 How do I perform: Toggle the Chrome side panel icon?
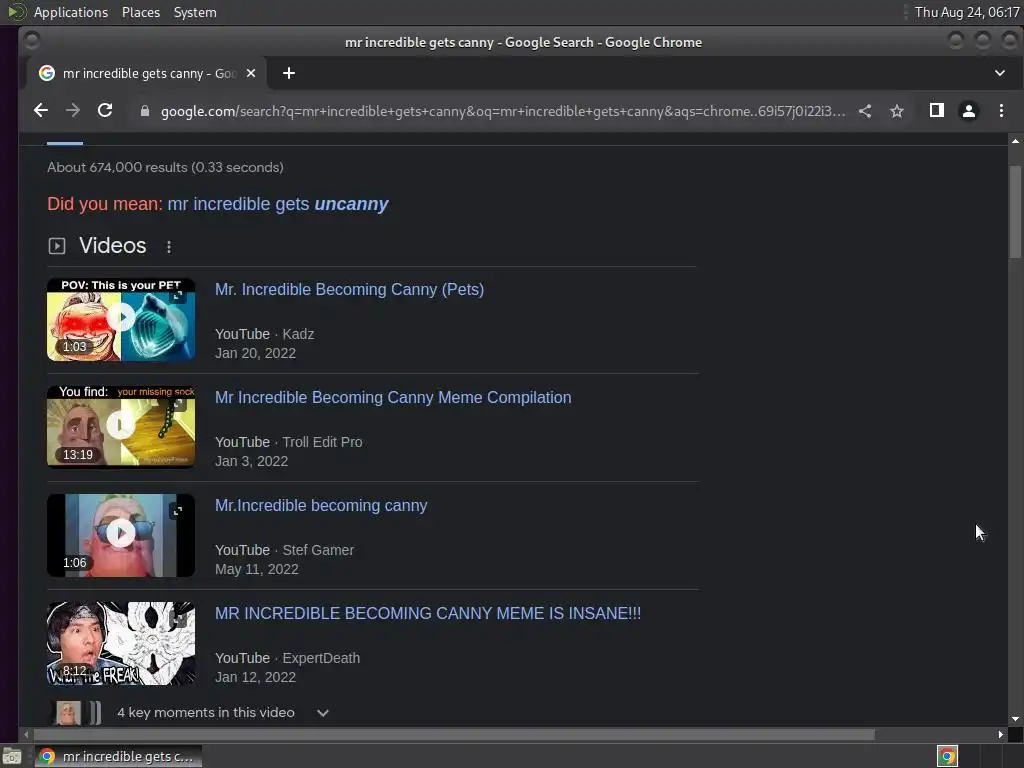click(x=936, y=110)
